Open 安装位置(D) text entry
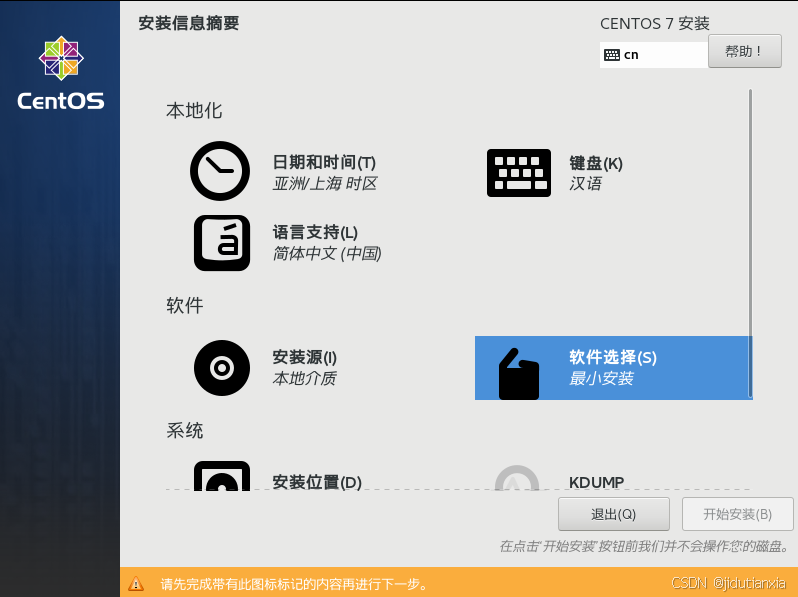This screenshot has width=798, height=597. 317,482
